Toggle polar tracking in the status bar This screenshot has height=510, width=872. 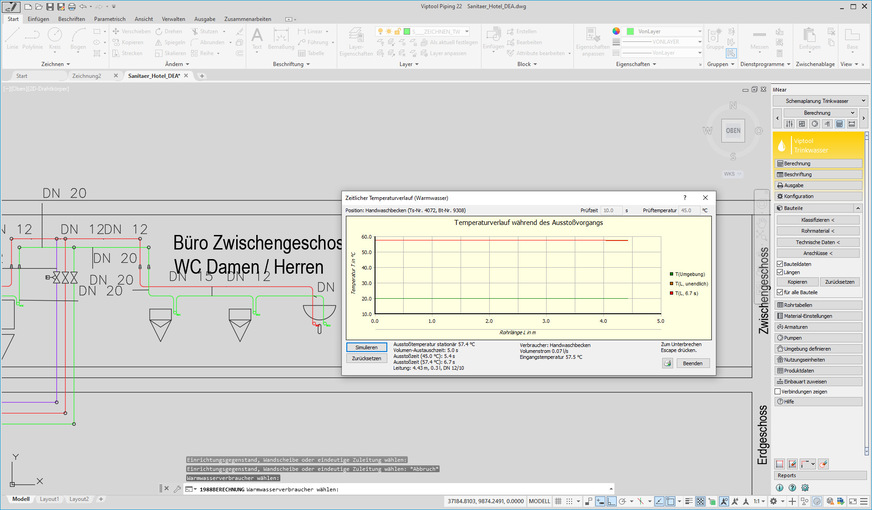(623, 501)
